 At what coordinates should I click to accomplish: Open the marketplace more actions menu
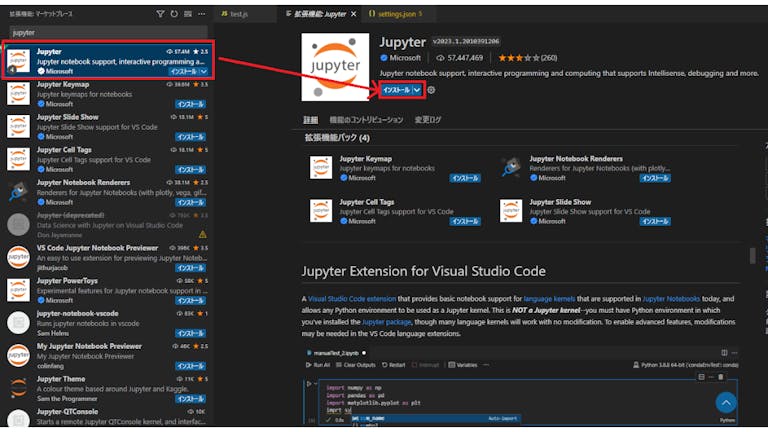tap(202, 14)
